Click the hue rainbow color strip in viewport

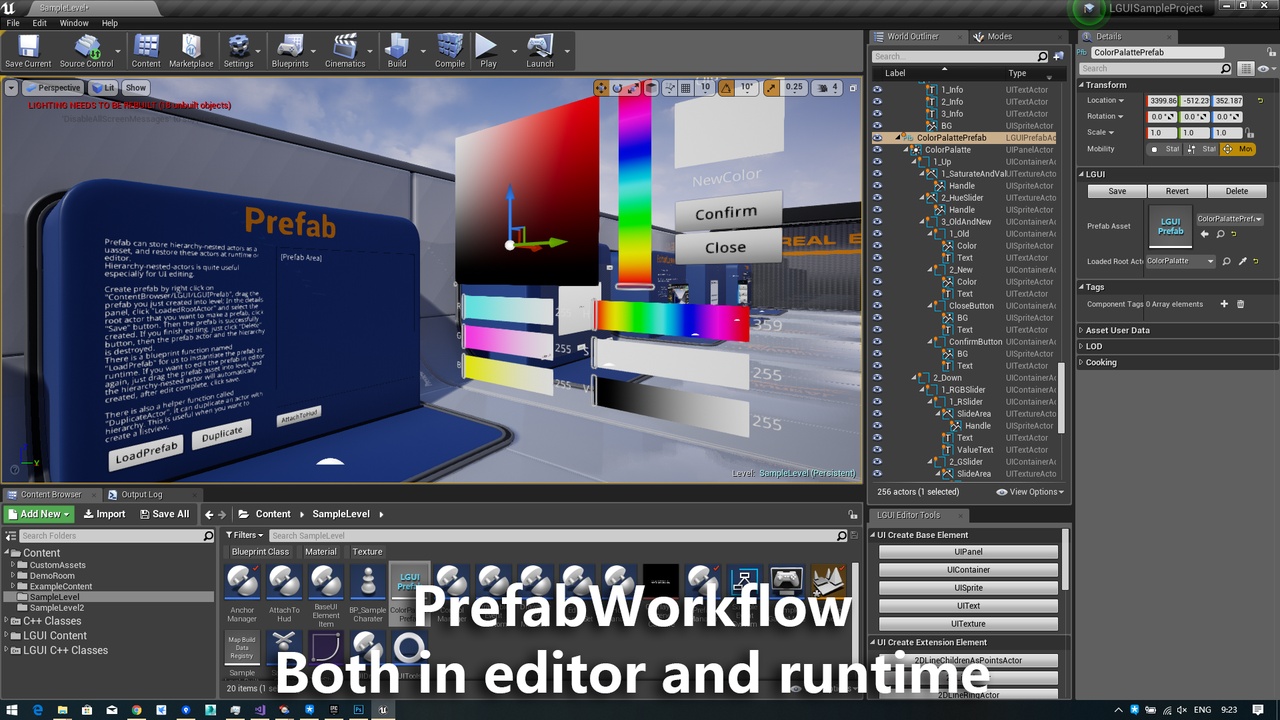[x=634, y=190]
